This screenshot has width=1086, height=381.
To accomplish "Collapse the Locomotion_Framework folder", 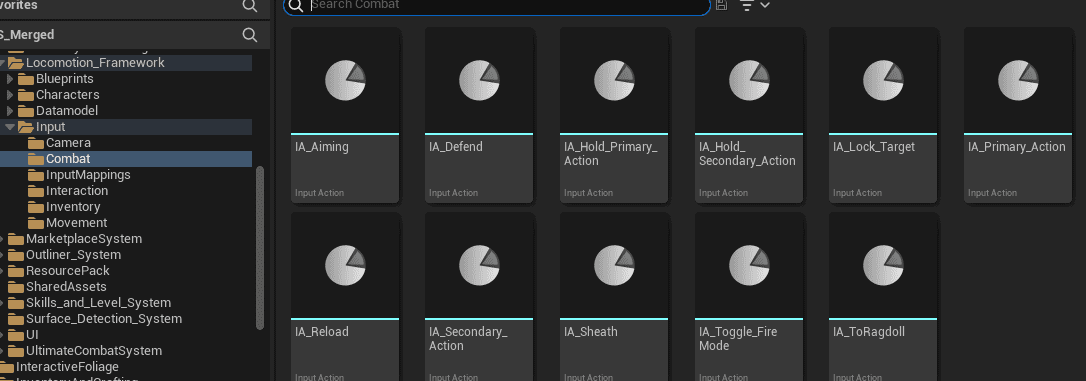I will tap(2, 63).
